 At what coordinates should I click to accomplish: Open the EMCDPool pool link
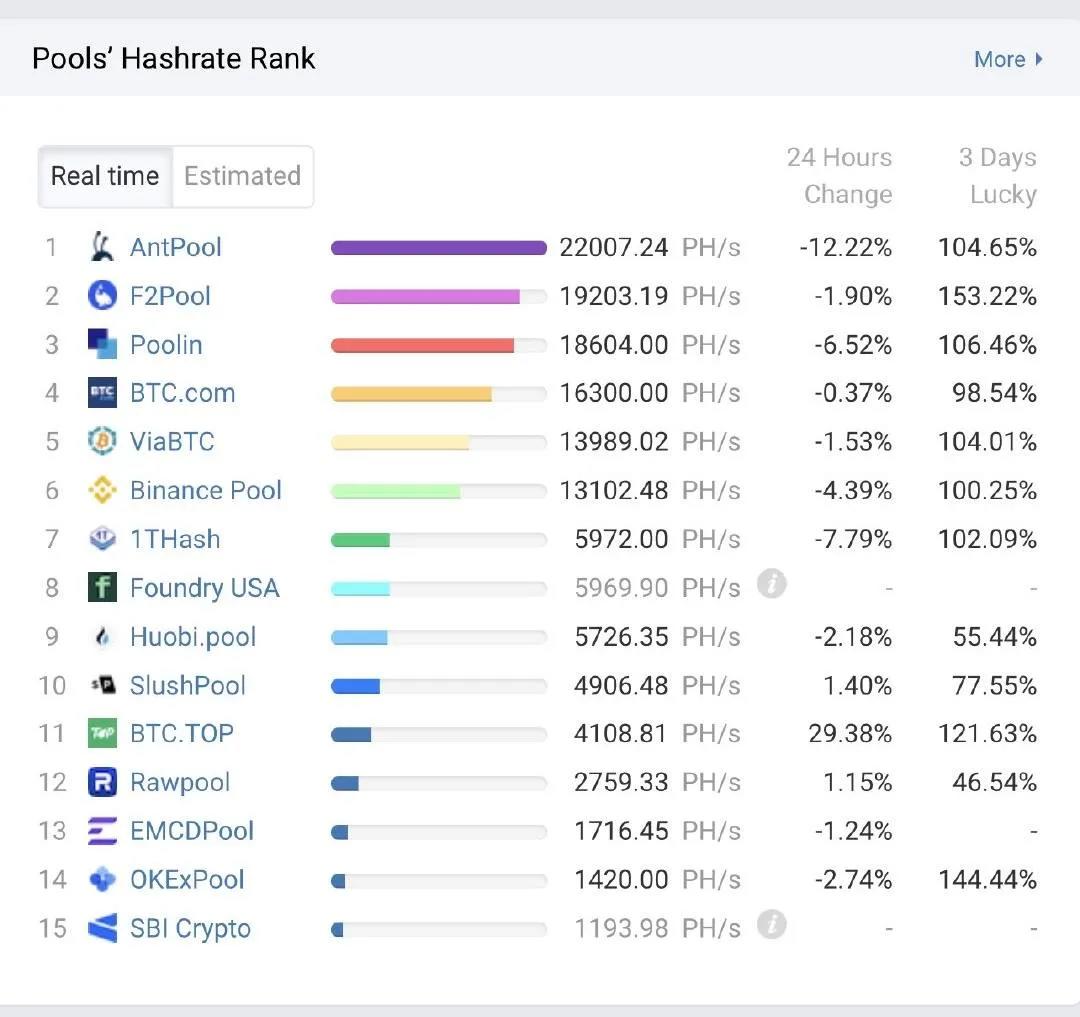point(192,831)
